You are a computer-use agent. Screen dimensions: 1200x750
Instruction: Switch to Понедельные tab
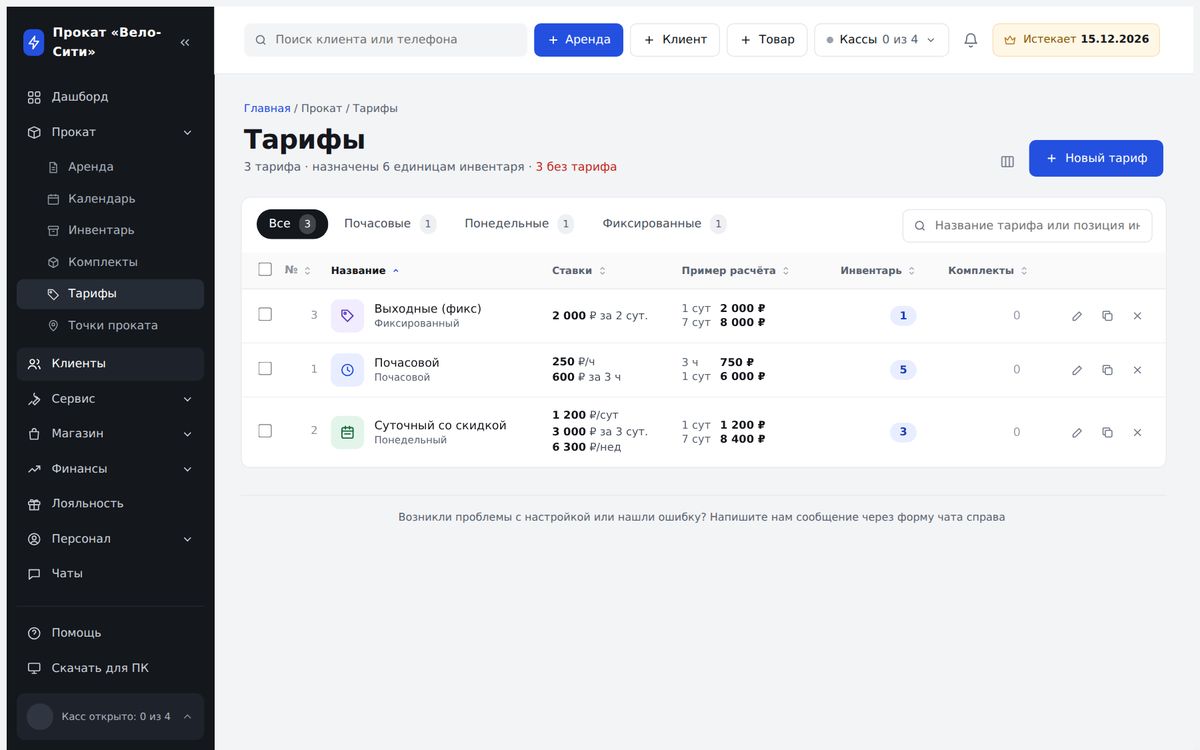click(519, 224)
